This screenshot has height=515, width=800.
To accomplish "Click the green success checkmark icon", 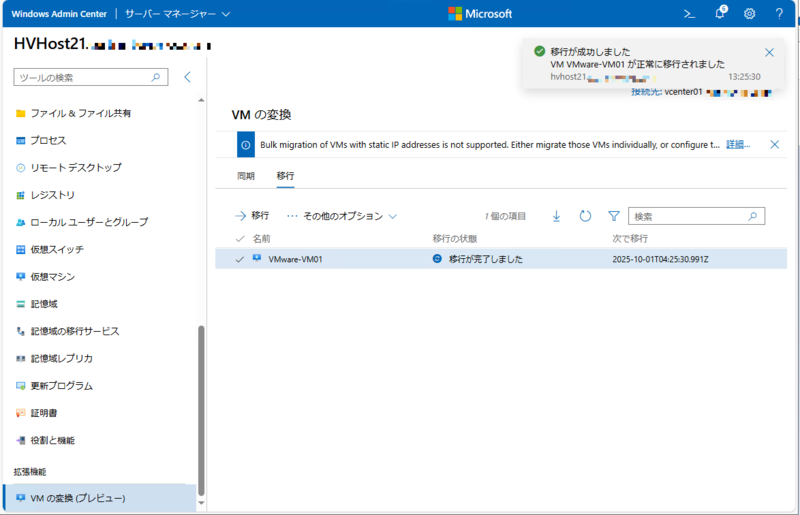I will 539,51.
